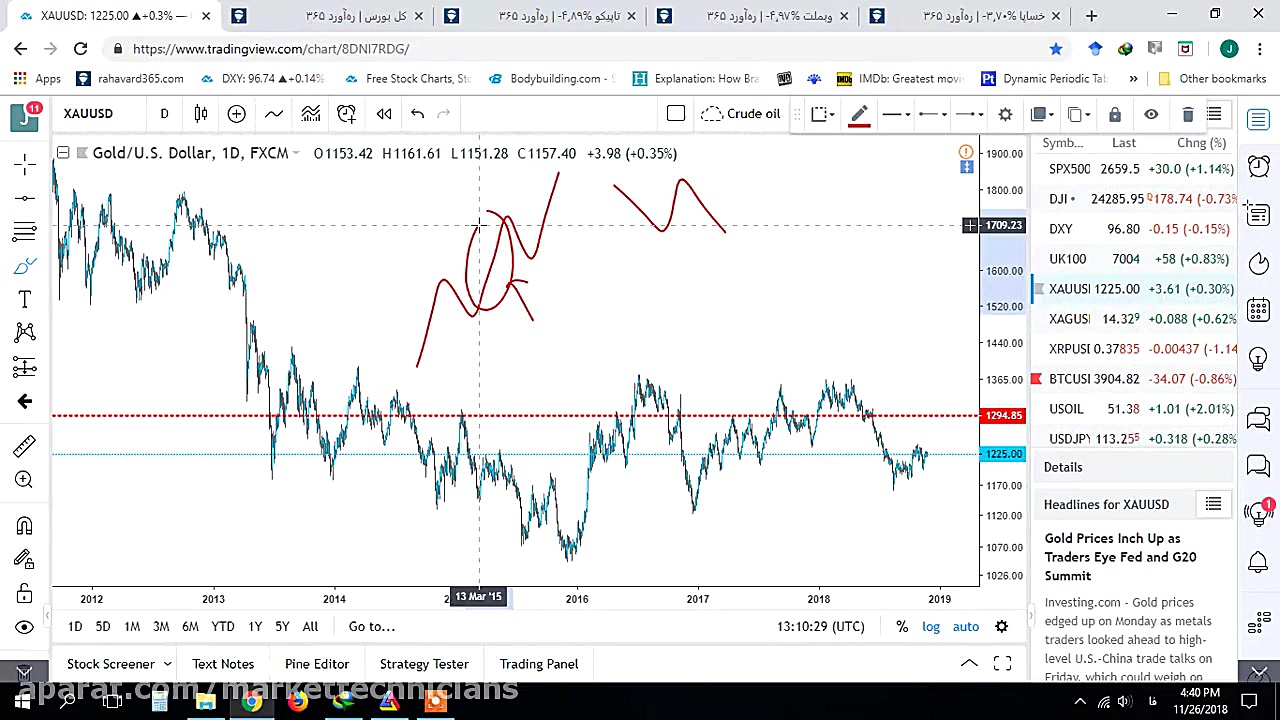Open the chart patterns tool
Image resolution: width=1280 pixels, height=720 pixels.
(25, 333)
